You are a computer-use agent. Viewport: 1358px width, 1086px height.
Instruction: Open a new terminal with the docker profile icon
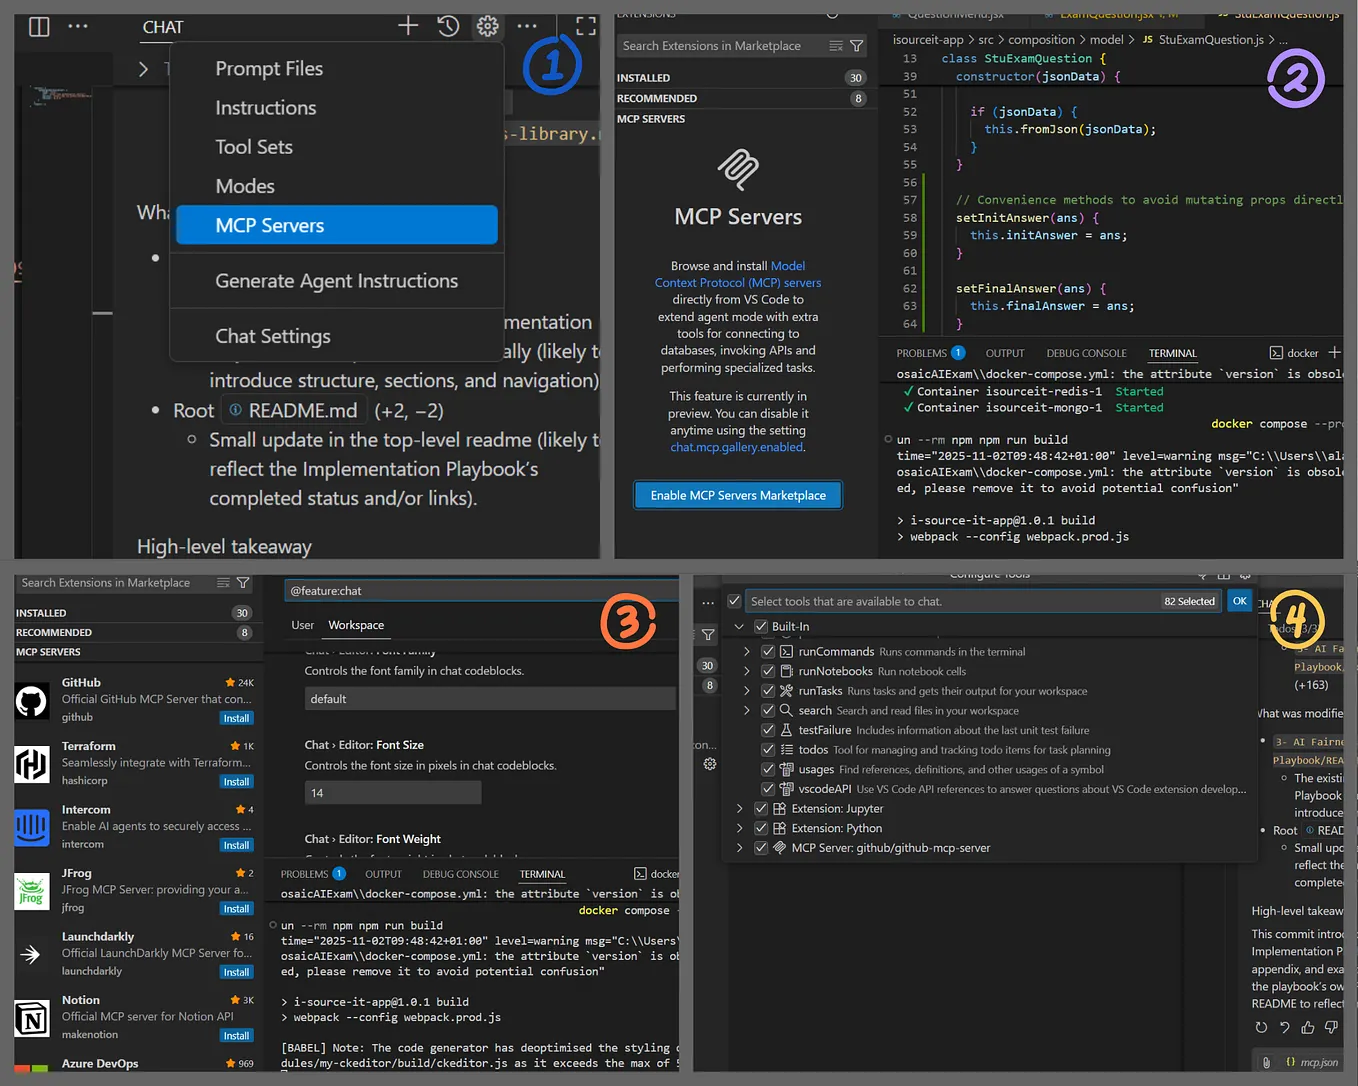[x=1277, y=352]
